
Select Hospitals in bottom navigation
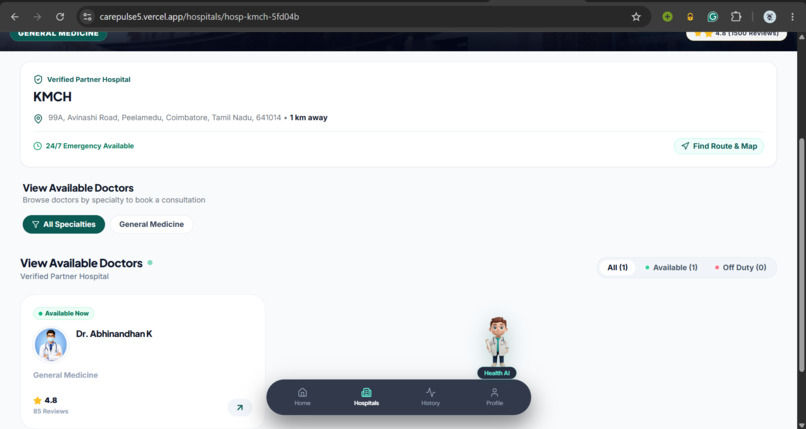pos(367,397)
